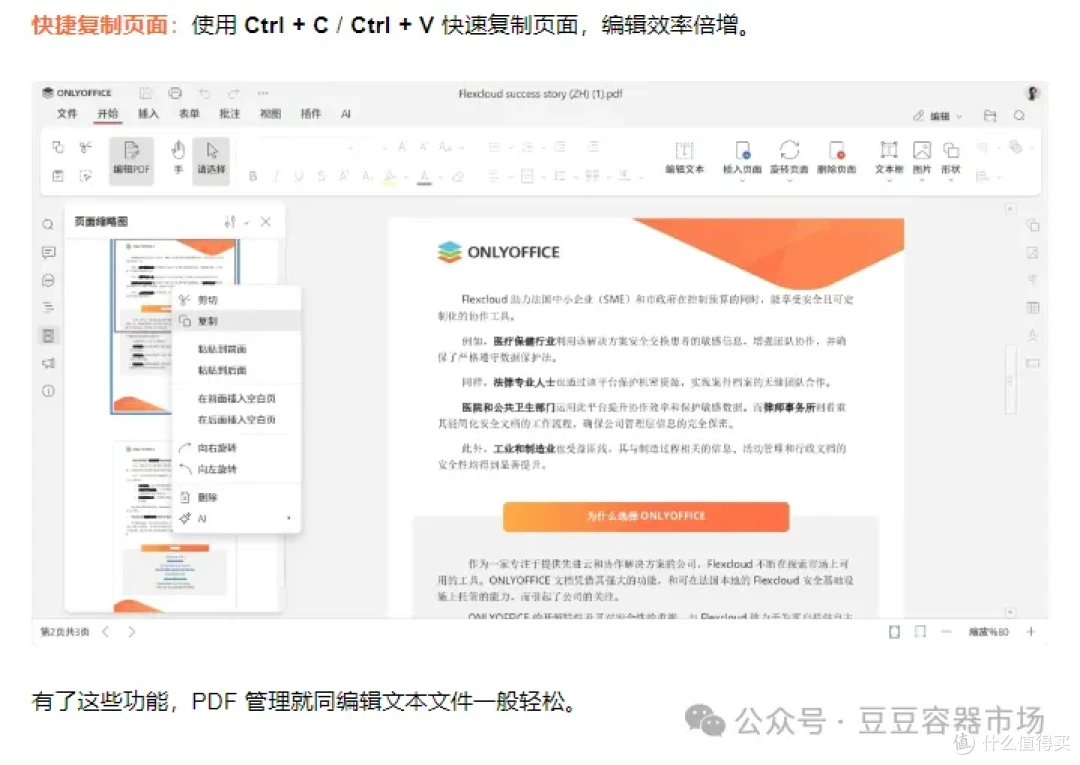Toggle Strikethrough formatting in the ribbon
Screen dimensions: 1080x765
pos(322,177)
